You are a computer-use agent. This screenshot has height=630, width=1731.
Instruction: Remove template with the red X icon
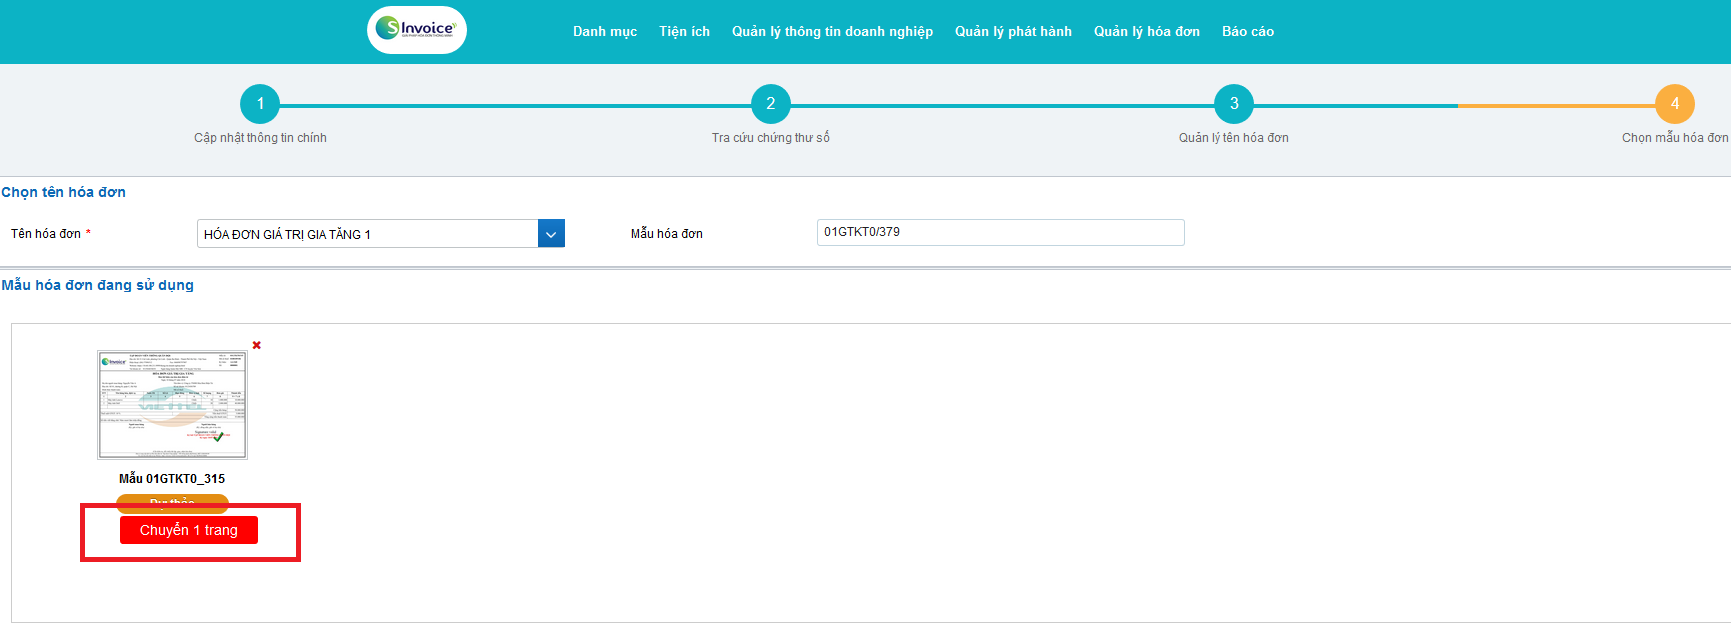[257, 345]
